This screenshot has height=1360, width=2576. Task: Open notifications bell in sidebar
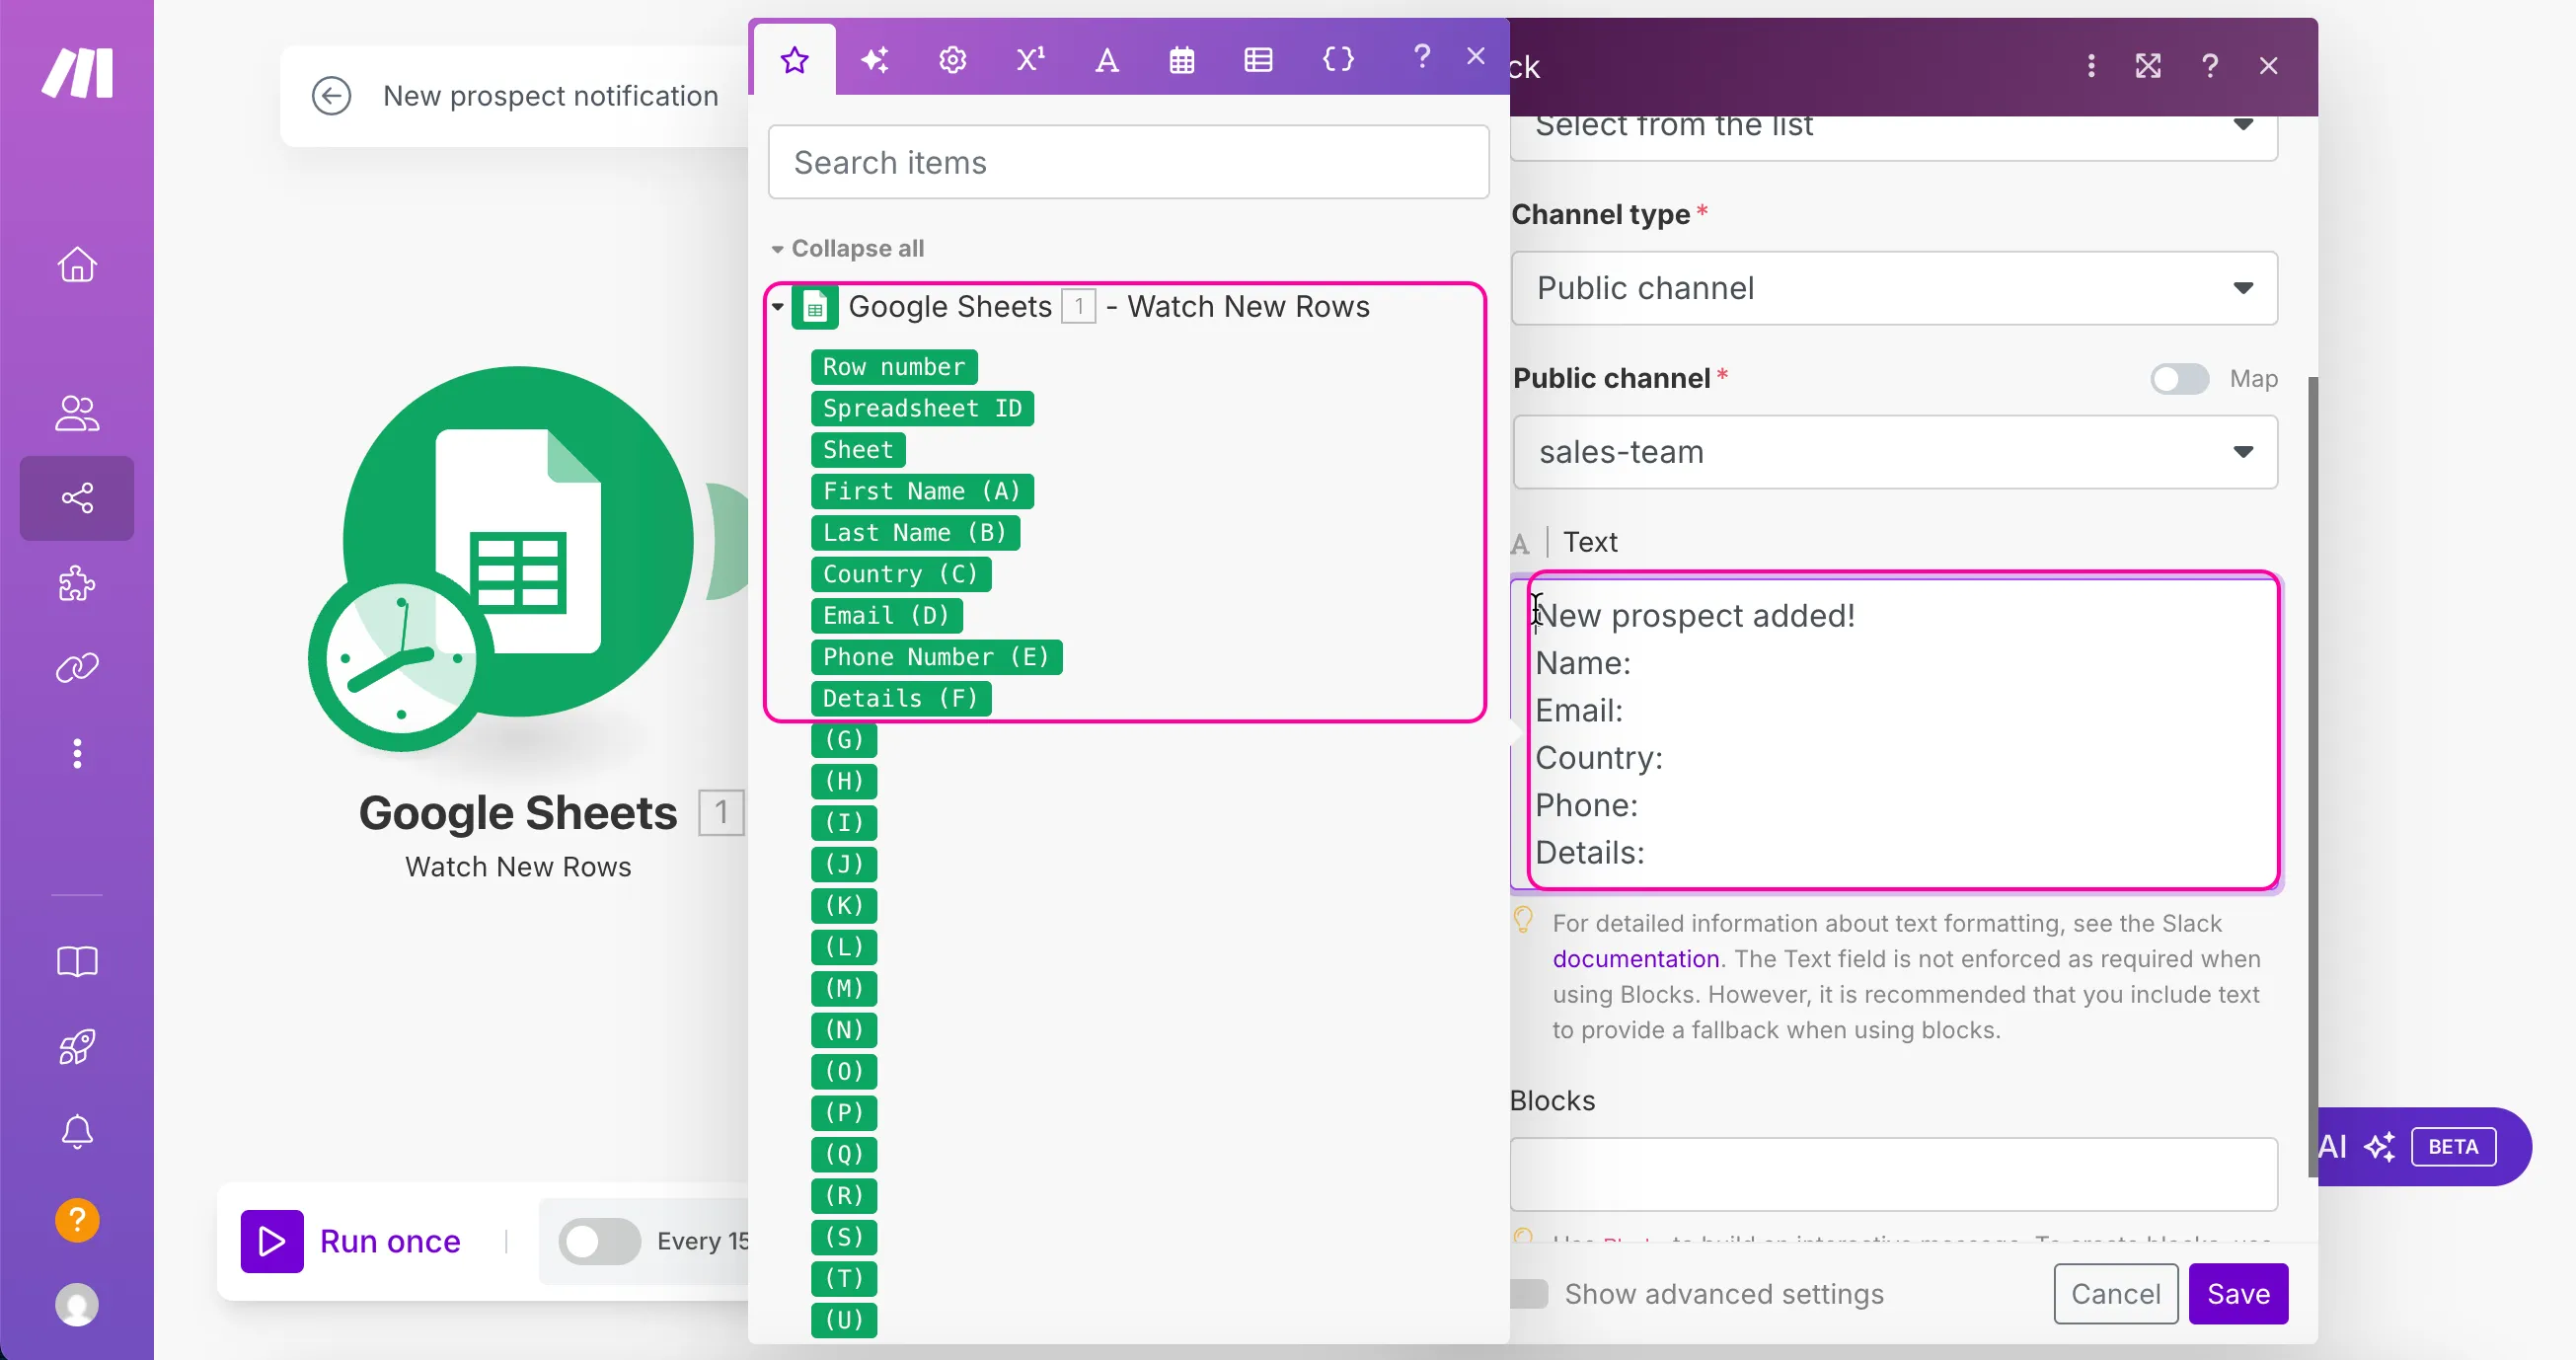(x=77, y=1132)
